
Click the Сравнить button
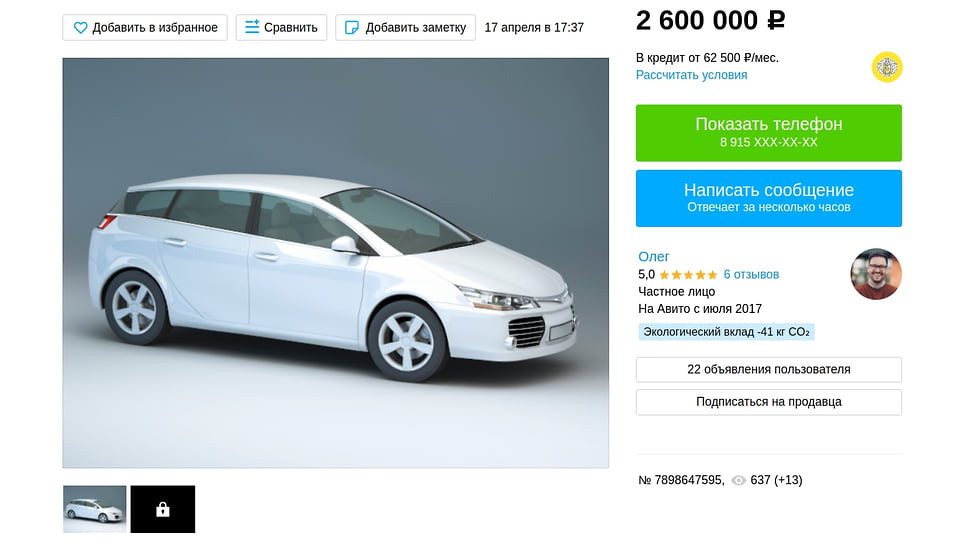pos(281,28)
